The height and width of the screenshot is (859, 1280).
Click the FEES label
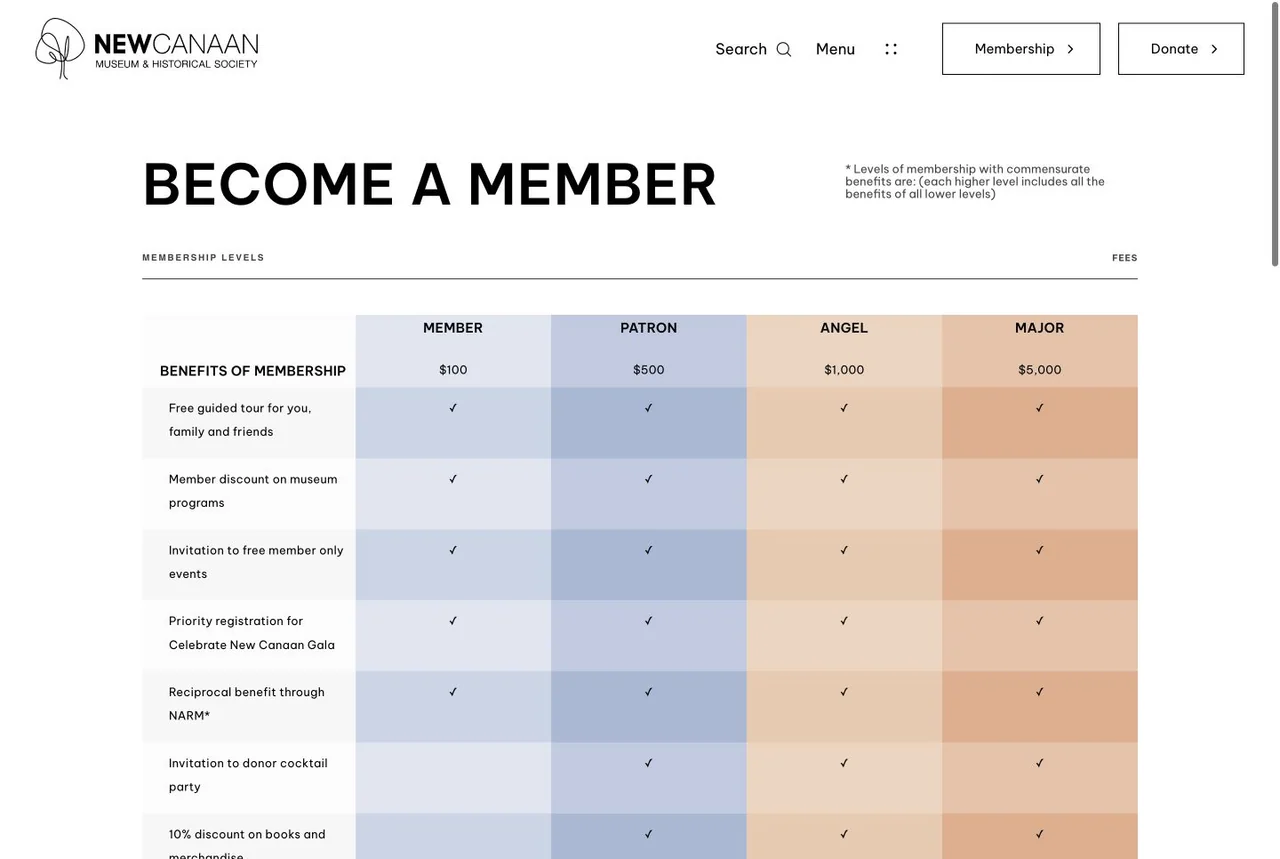[1125, 258]
